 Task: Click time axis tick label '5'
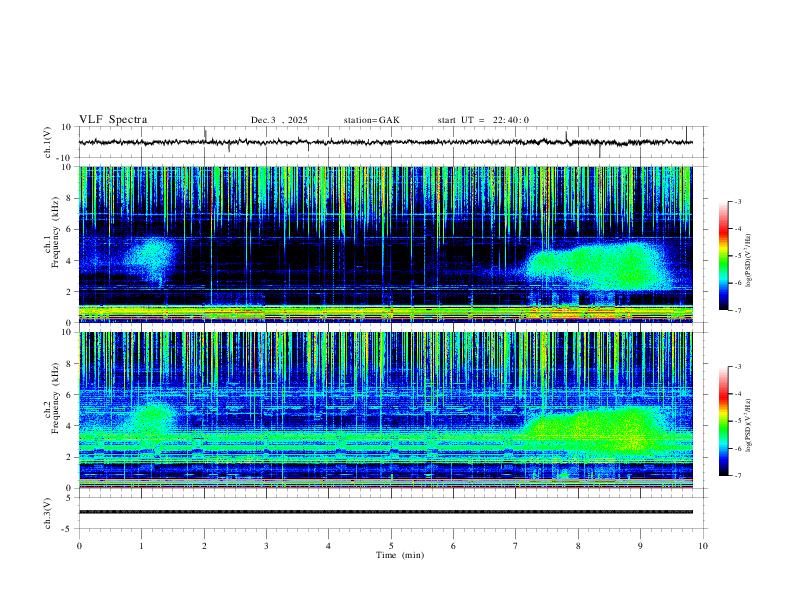pos(391,546)
